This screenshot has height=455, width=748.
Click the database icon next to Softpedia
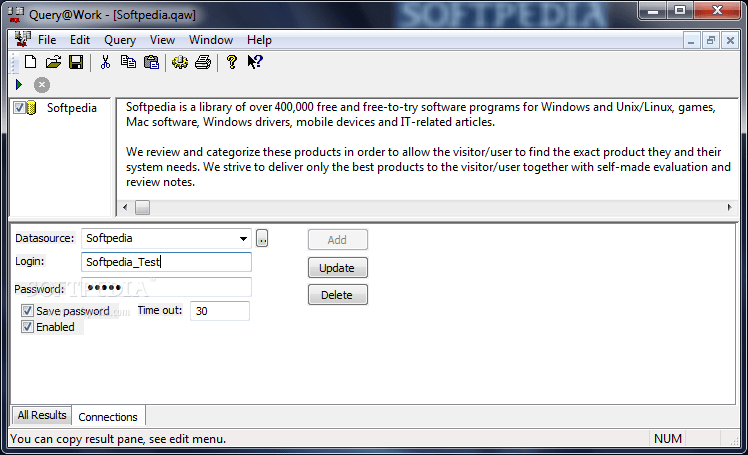pyautogui.click(x=31, y=108)
